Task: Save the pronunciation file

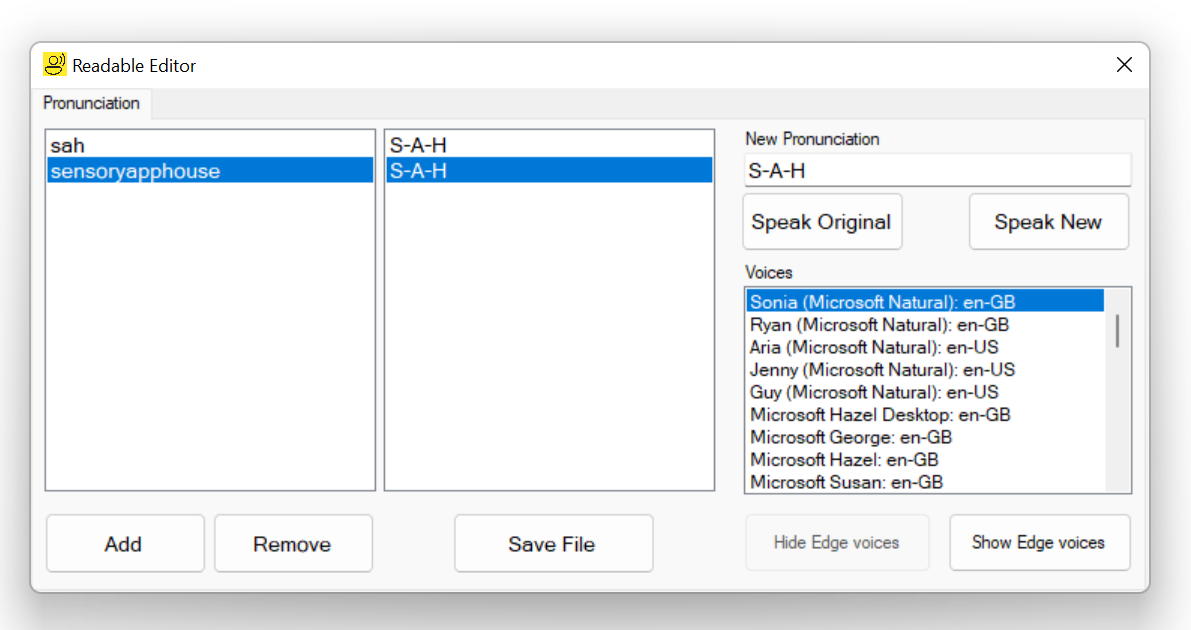Action: (x=553, y=543)
